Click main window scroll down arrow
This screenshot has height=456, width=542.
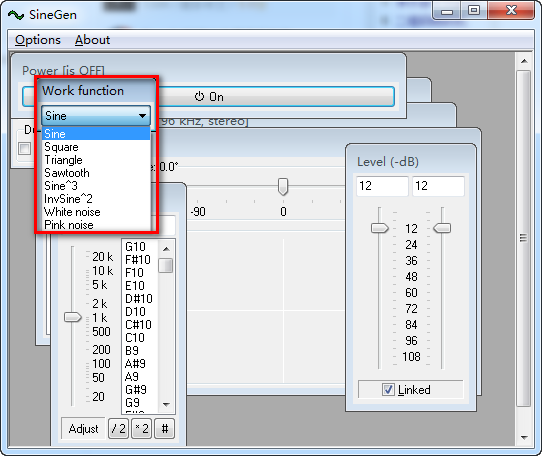coord(524,438)
